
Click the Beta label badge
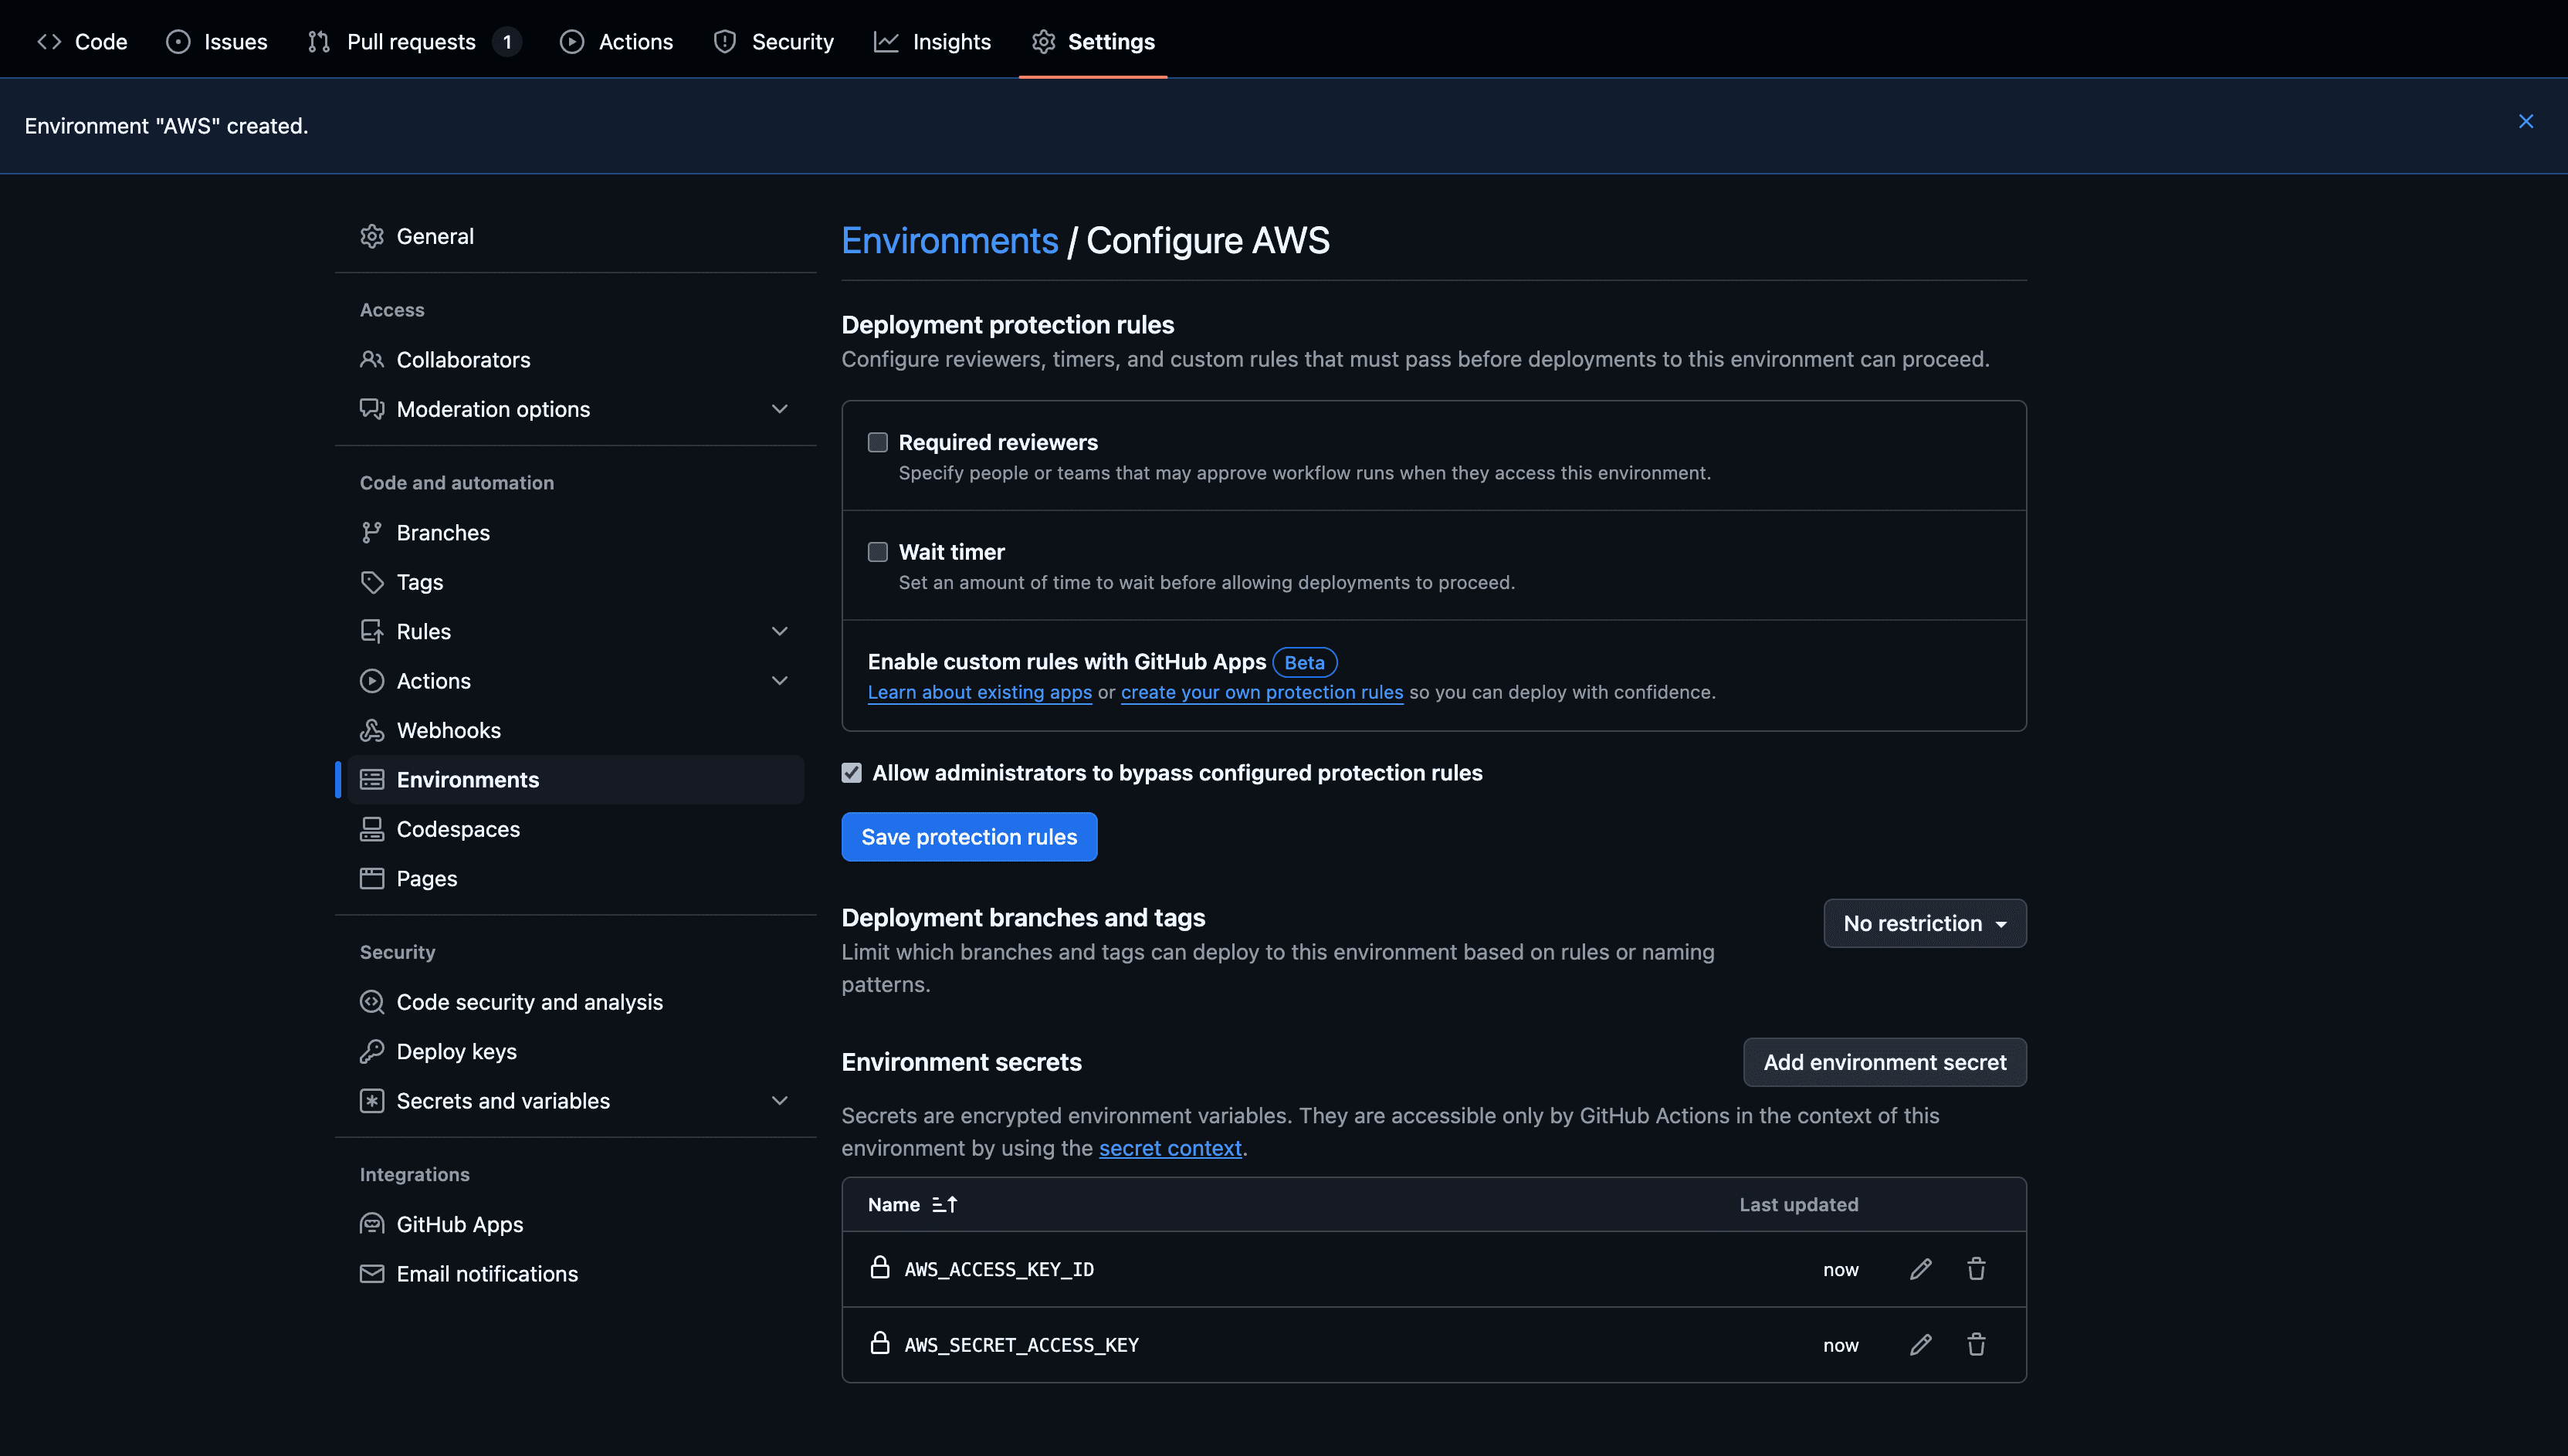click(x=1304, y=662)
